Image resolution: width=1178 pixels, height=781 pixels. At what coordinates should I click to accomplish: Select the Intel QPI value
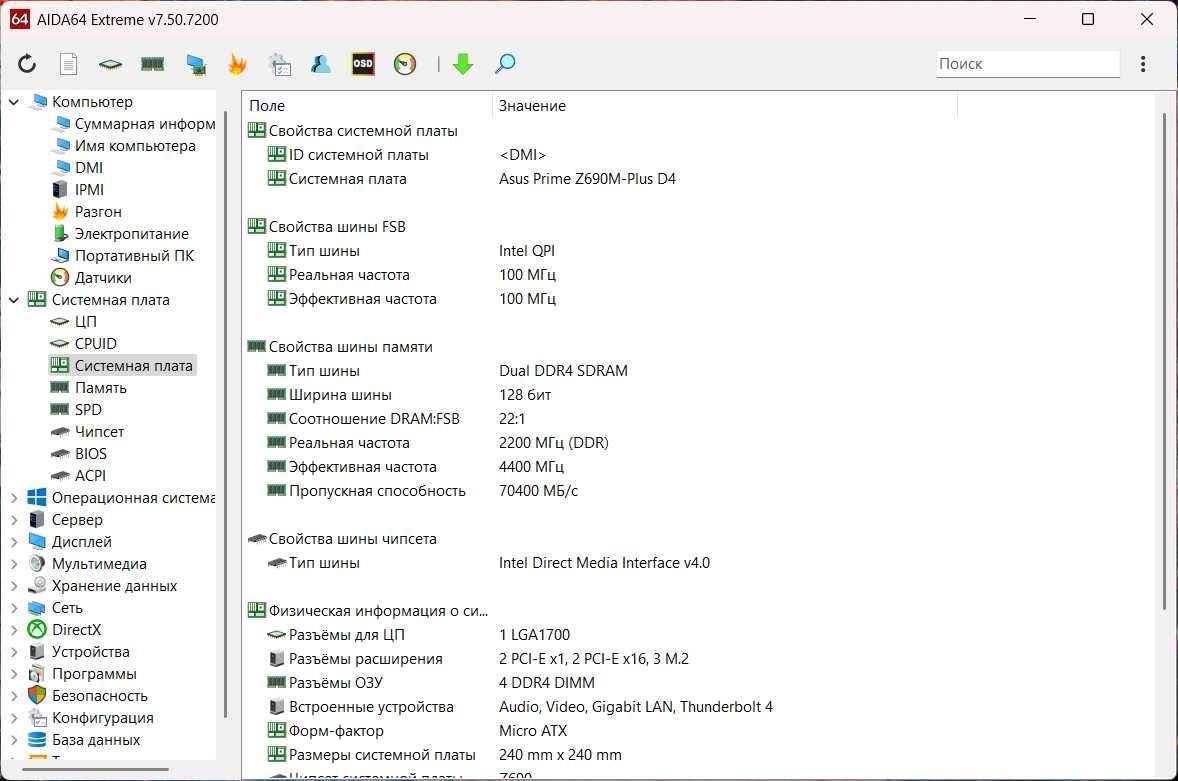[527, 251]
